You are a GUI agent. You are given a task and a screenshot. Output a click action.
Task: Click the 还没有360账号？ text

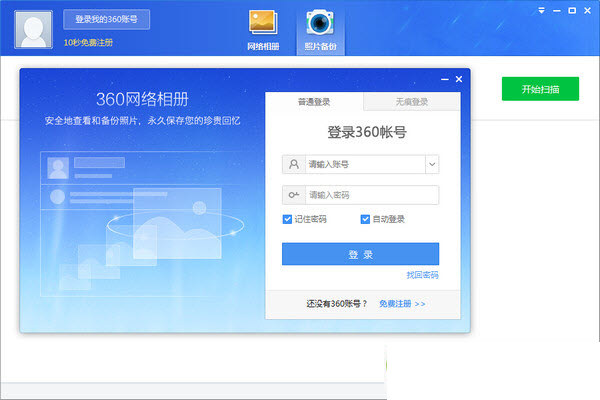tap(337, 304)
